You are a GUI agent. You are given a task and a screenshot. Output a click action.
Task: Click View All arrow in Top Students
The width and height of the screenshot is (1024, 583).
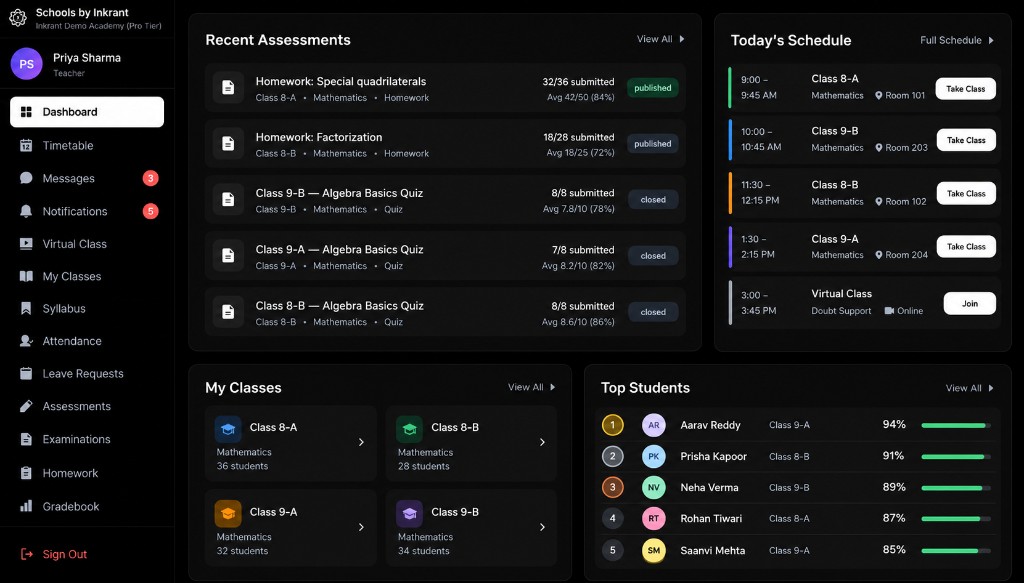[x=991, y=388]
